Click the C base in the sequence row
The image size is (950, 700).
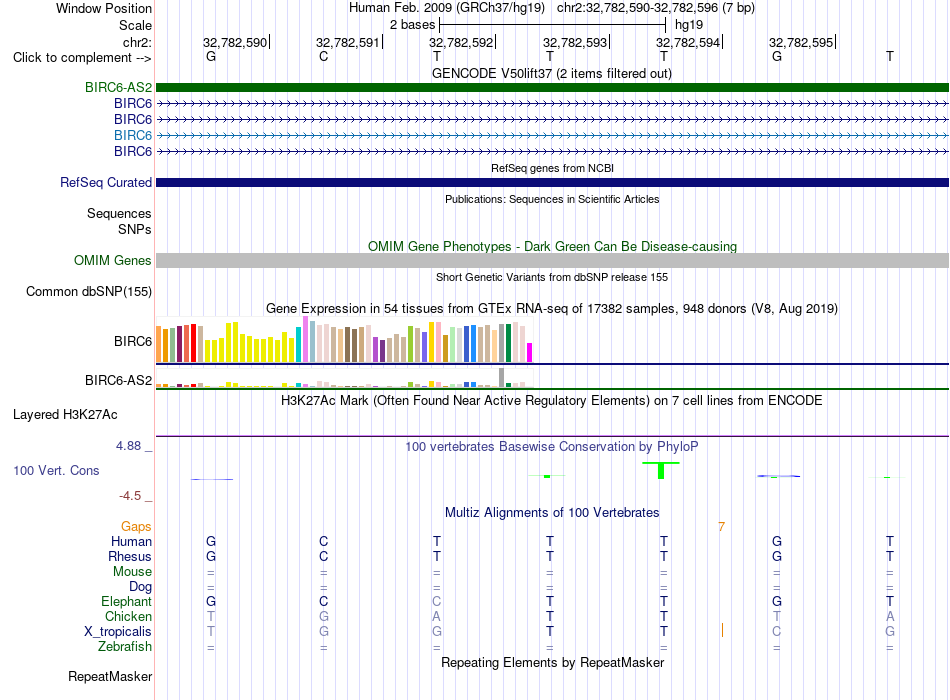click(x=324, y=56)
